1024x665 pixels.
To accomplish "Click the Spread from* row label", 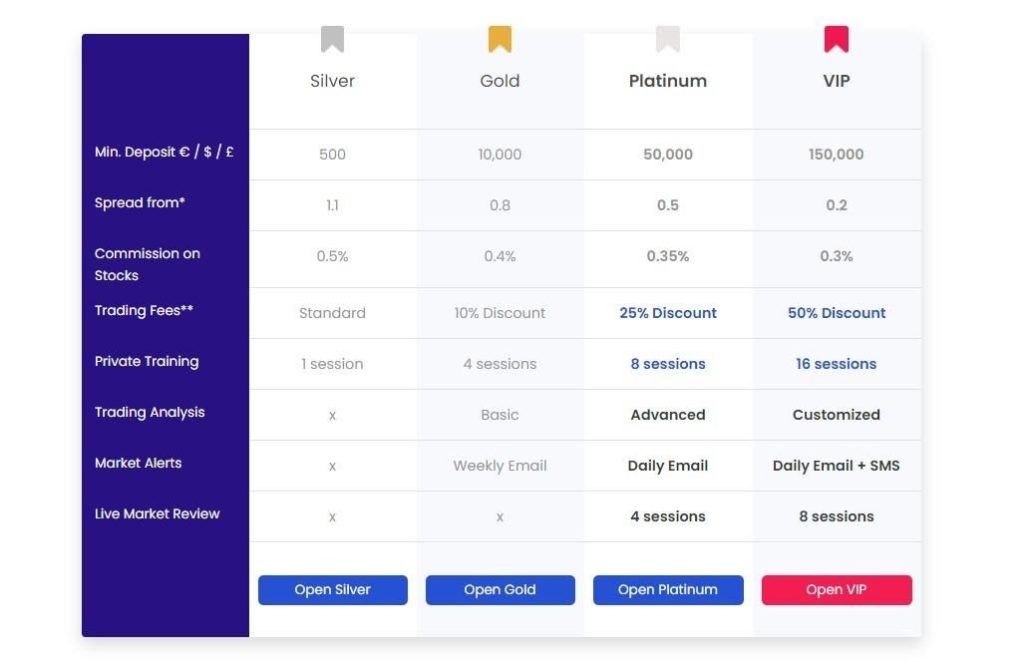I will pyautogui.click(x=140, y=203).
